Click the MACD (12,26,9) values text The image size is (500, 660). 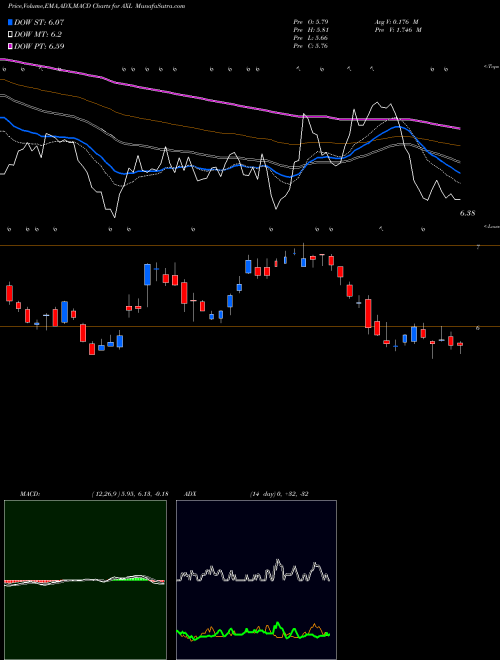[130, 494]
